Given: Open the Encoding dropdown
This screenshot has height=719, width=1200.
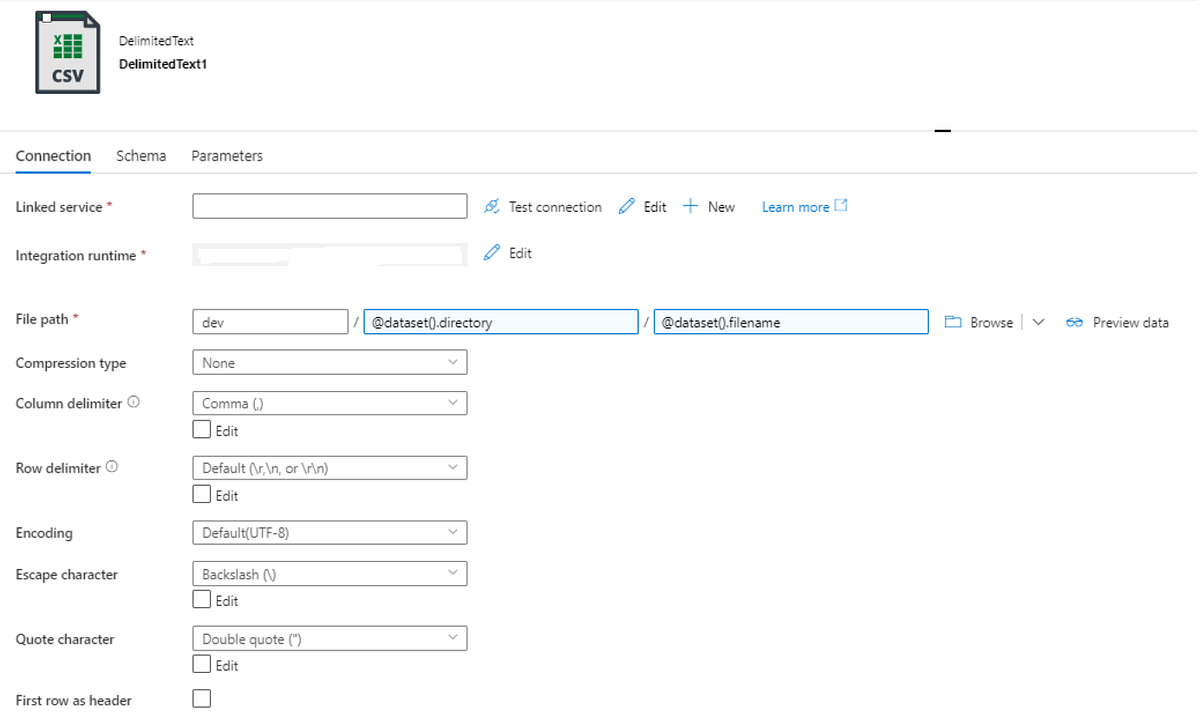Looking at the screenshot, I should [x=329, y=532].
